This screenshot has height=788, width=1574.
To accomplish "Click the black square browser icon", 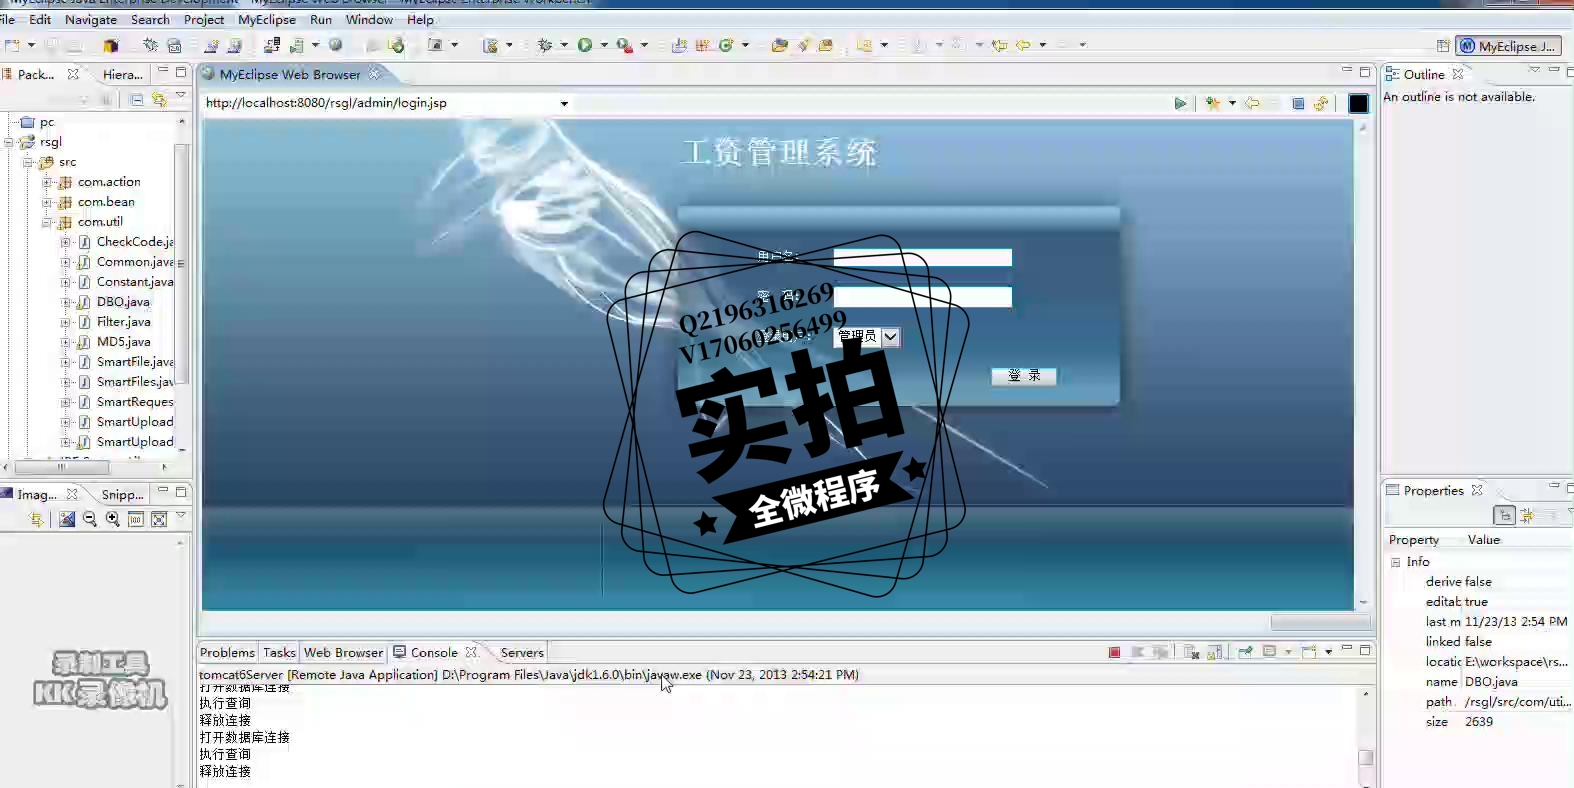I will 1358,103.
